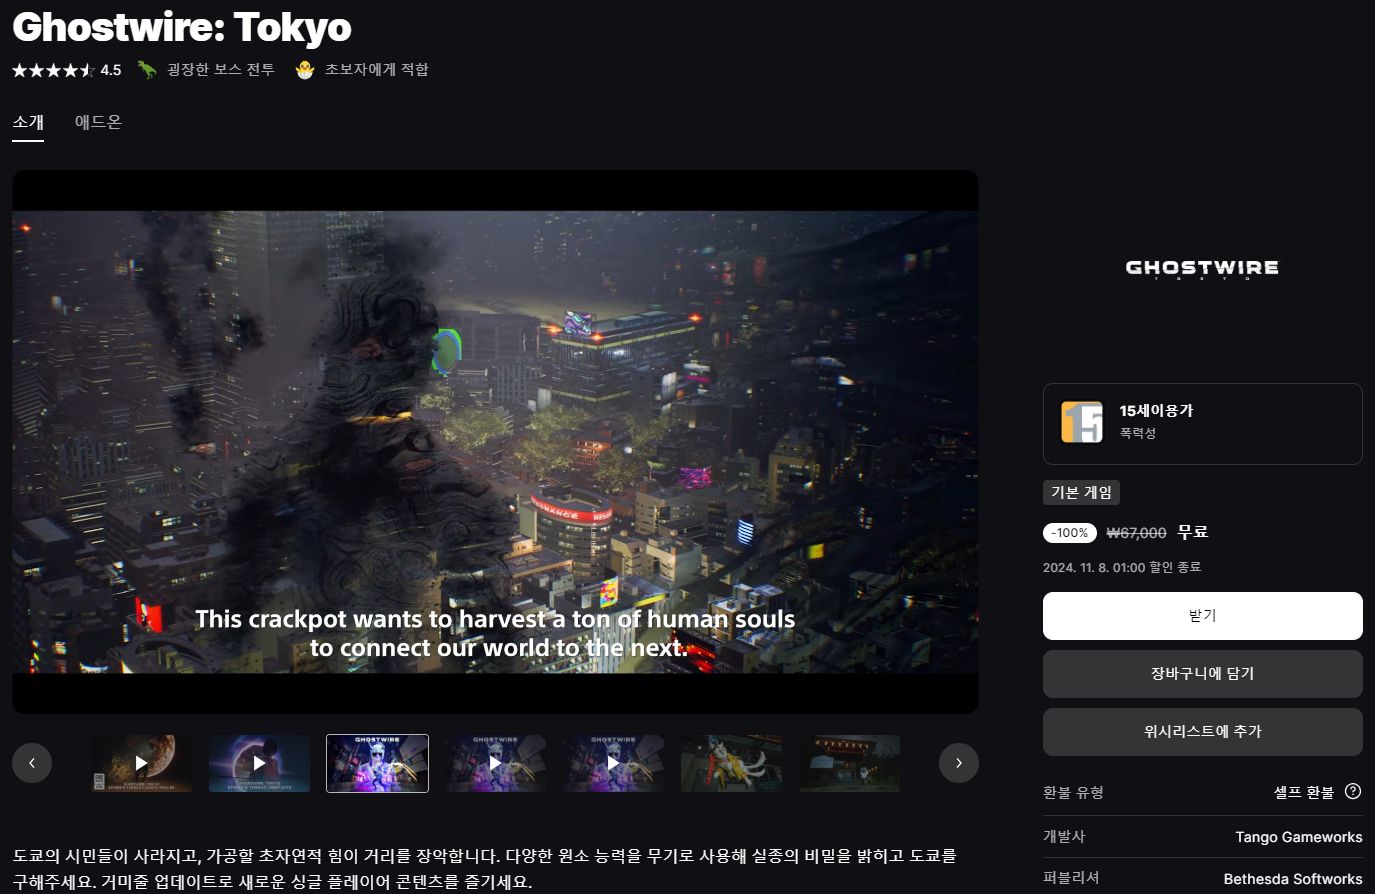Open developer Tango Gameworks link
1375x894 pixels.
point(1298,837)
